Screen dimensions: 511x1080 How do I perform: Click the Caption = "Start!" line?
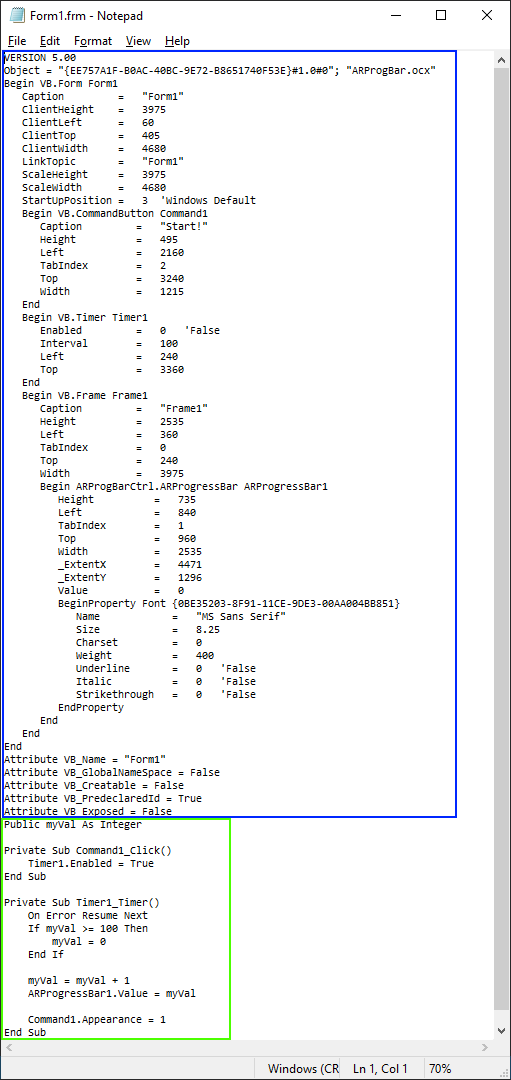[124, 227]
